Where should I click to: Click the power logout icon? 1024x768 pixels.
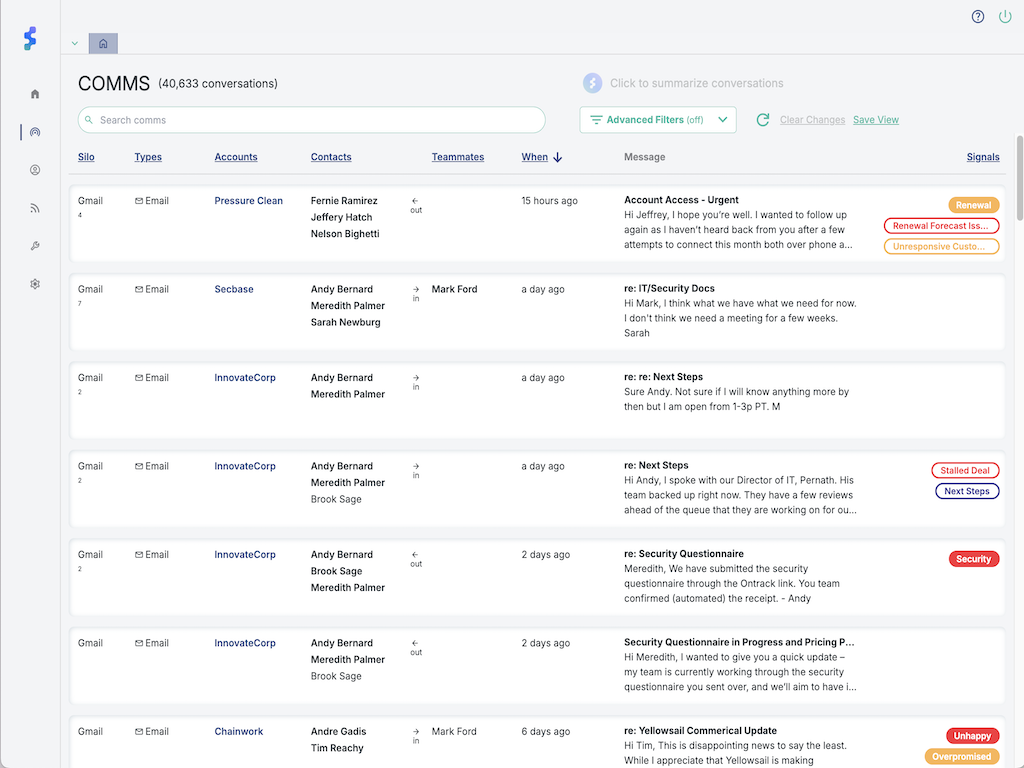pos(1005,17)
